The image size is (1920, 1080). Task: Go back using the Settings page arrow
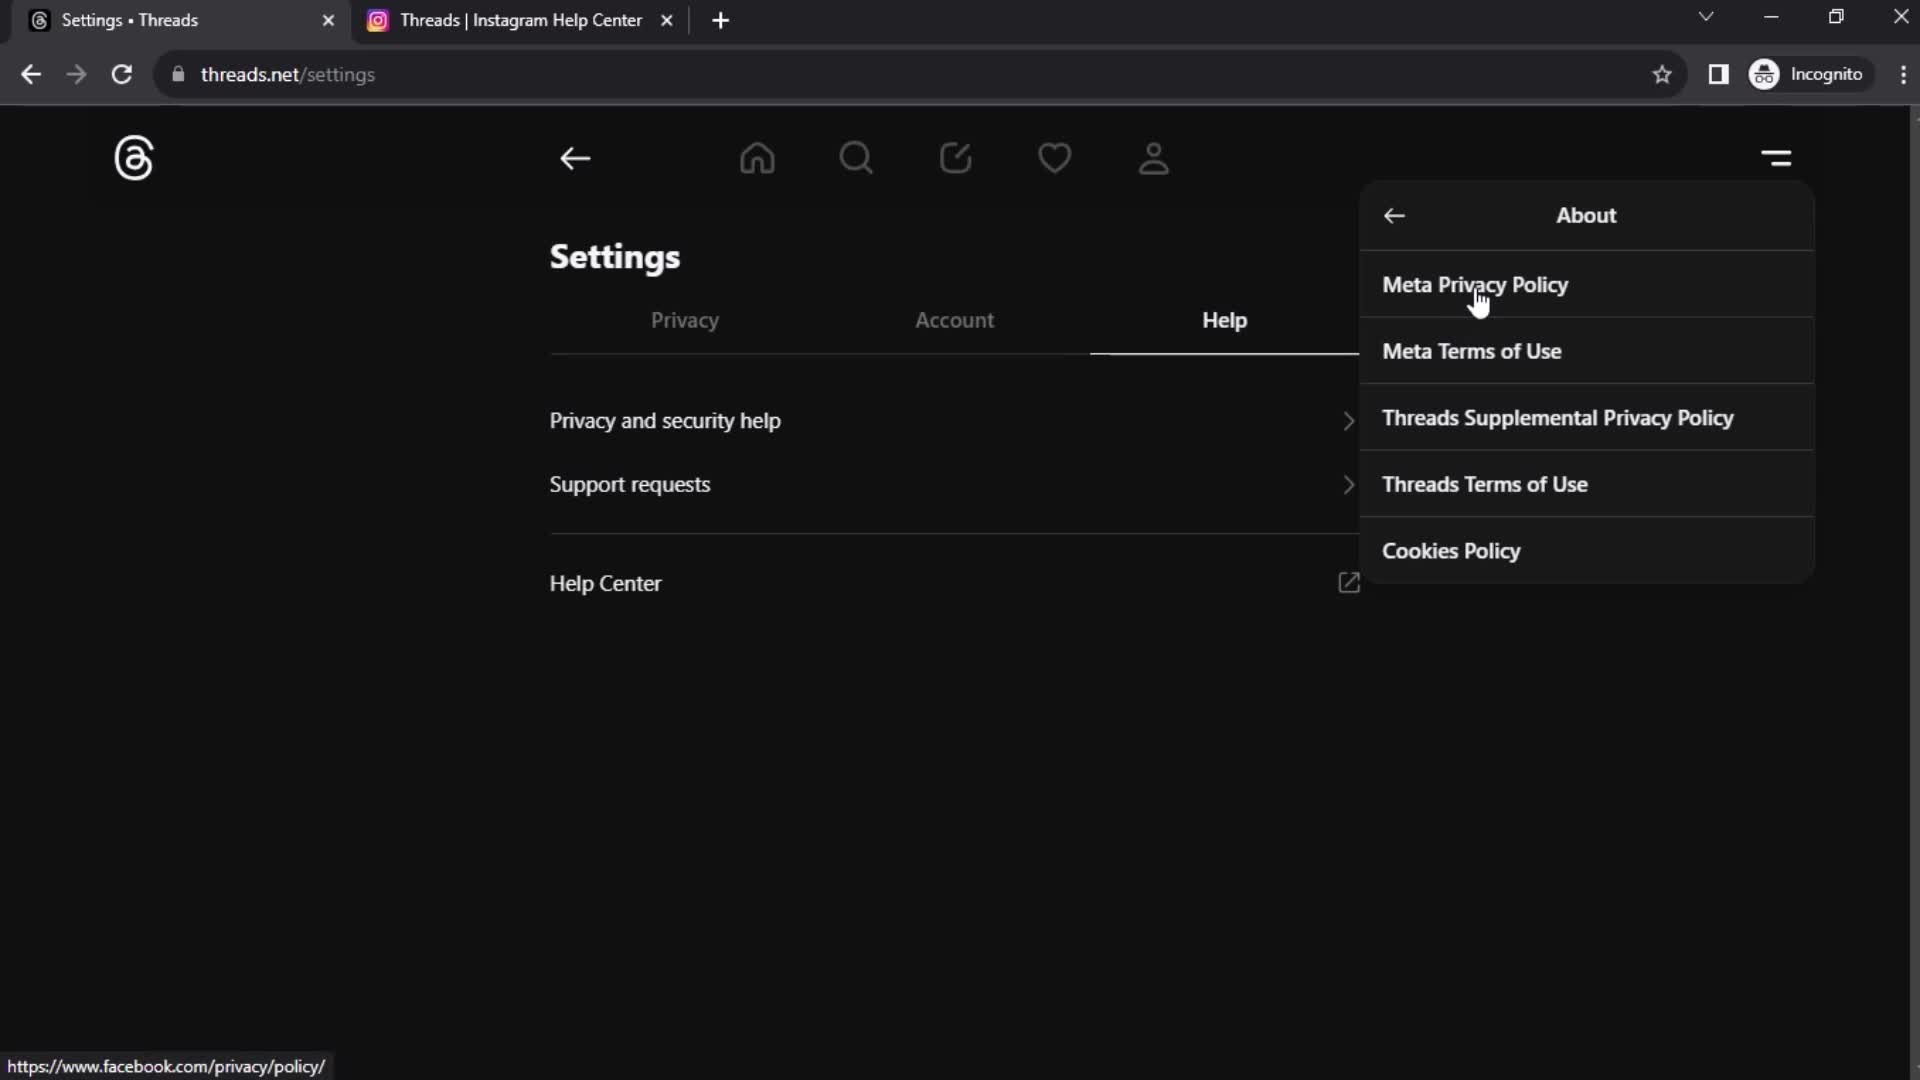click(575, 158)
